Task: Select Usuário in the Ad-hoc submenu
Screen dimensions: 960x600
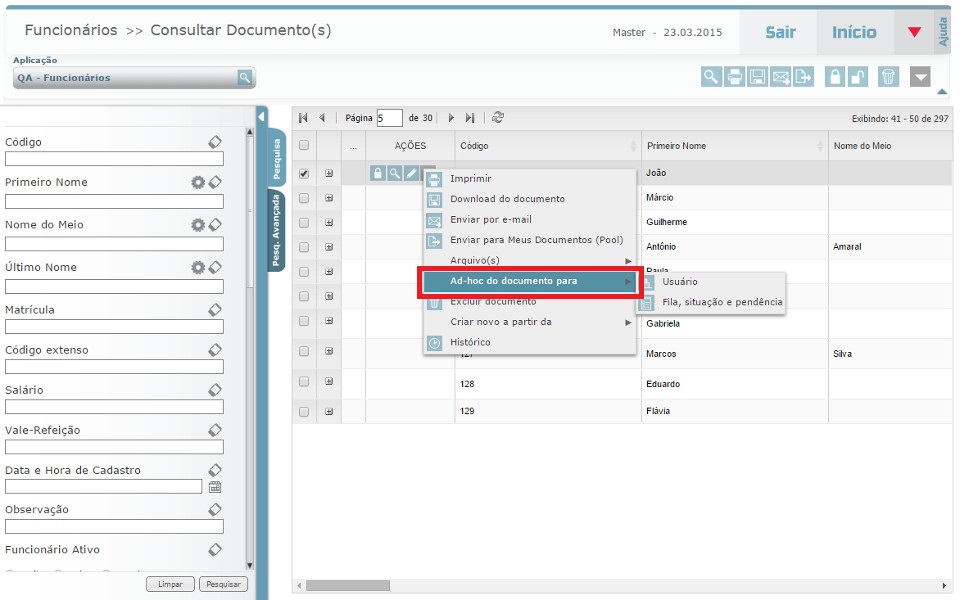Action: (679, 281)
